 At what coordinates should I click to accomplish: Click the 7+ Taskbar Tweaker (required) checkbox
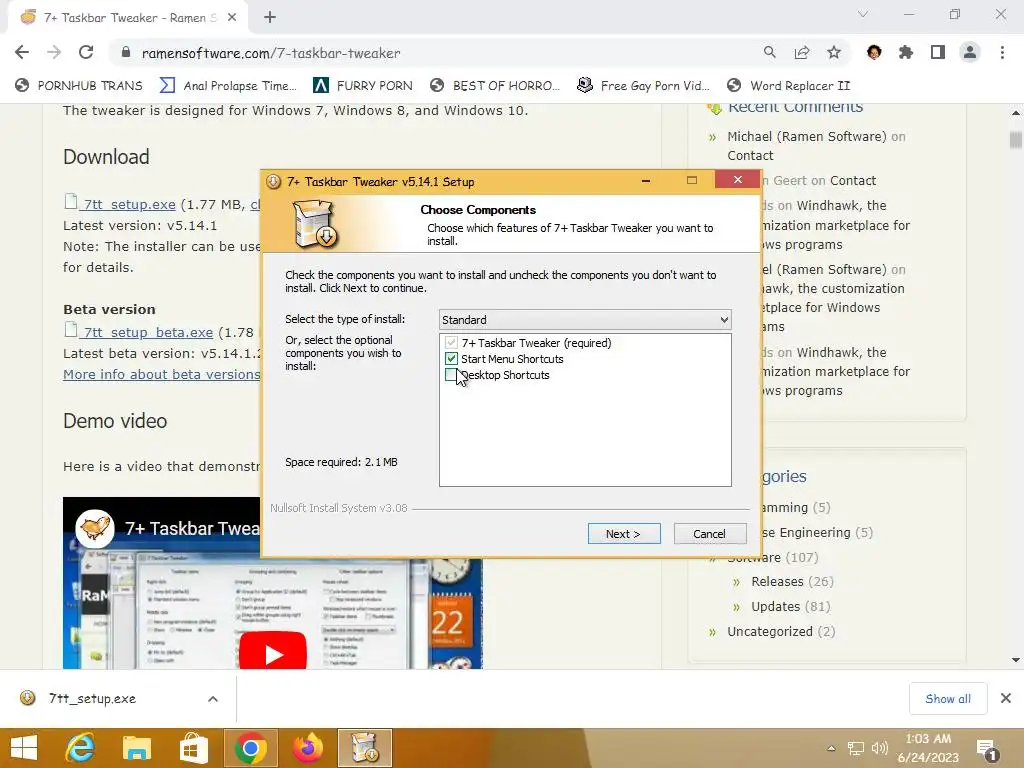pos(451,343)
